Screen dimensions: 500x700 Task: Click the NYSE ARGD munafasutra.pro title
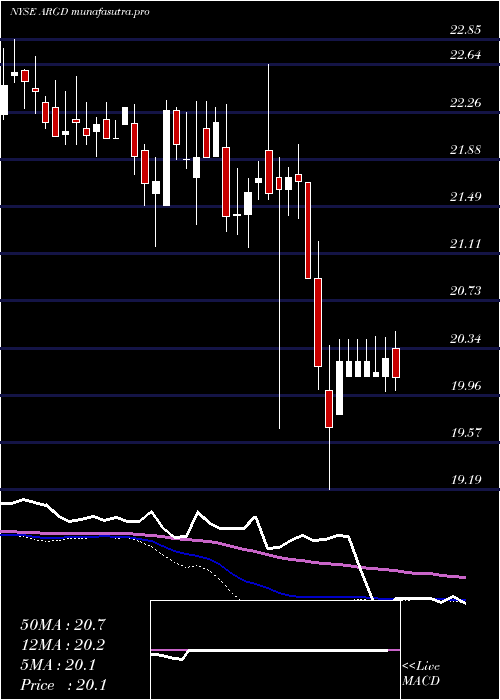79,12
